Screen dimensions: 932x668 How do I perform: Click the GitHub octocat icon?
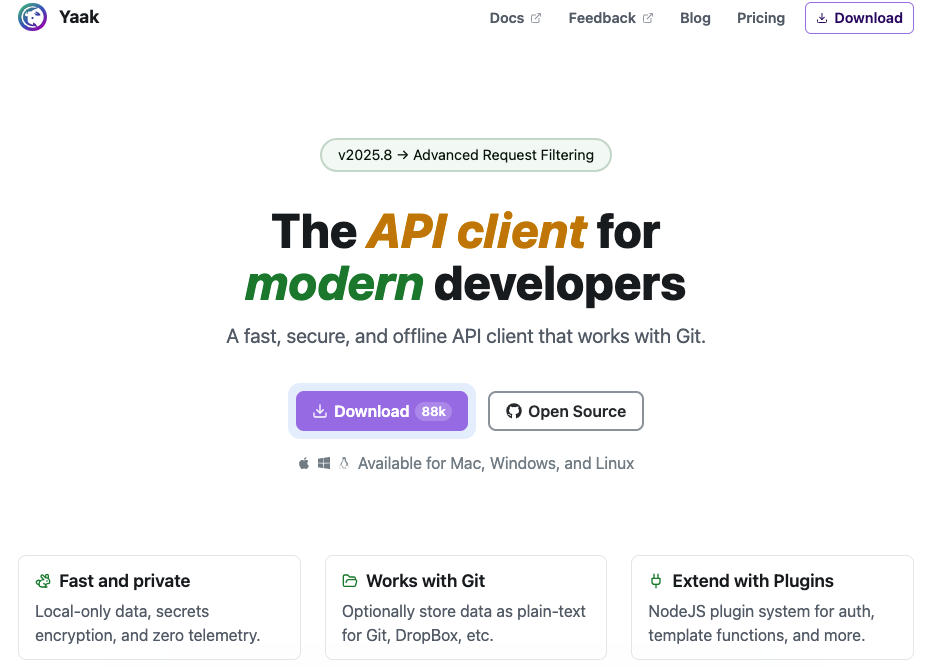[514, 411]
